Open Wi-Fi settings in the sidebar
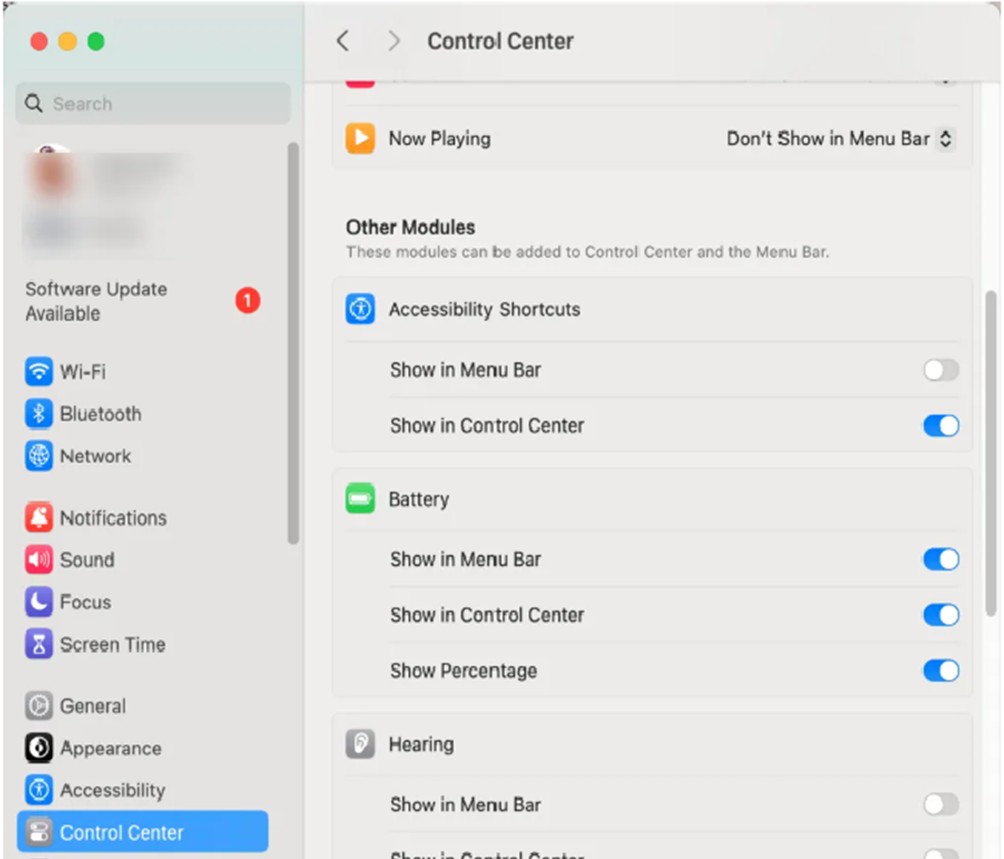 tap(38, 371)
